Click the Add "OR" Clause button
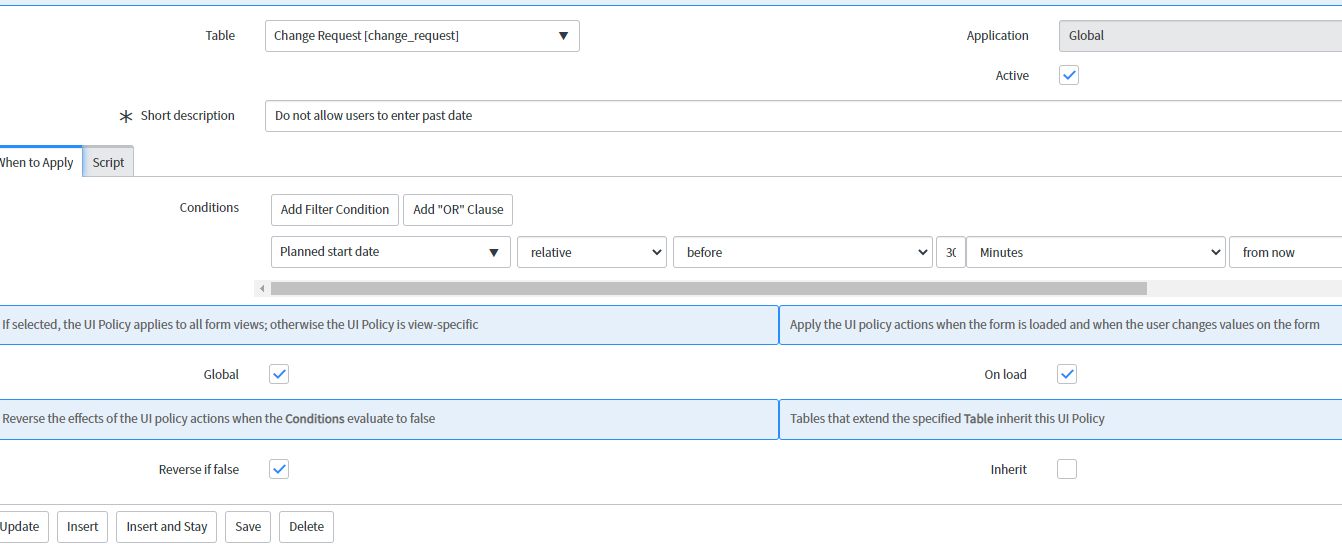1342x545 pixels. (x=458, y=210)
